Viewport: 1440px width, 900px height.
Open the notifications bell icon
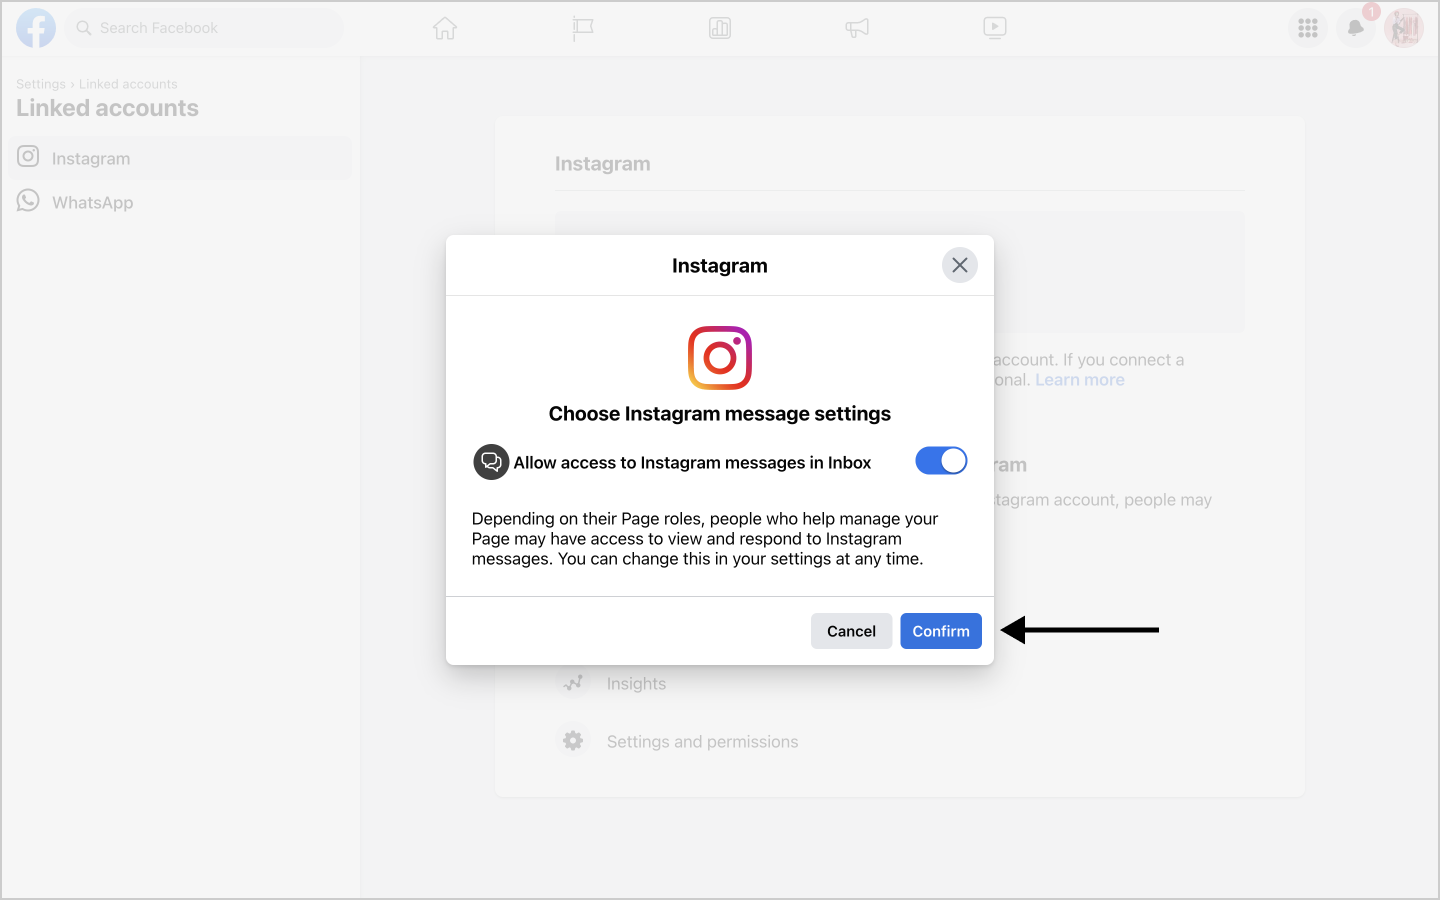pos(1356,28)
